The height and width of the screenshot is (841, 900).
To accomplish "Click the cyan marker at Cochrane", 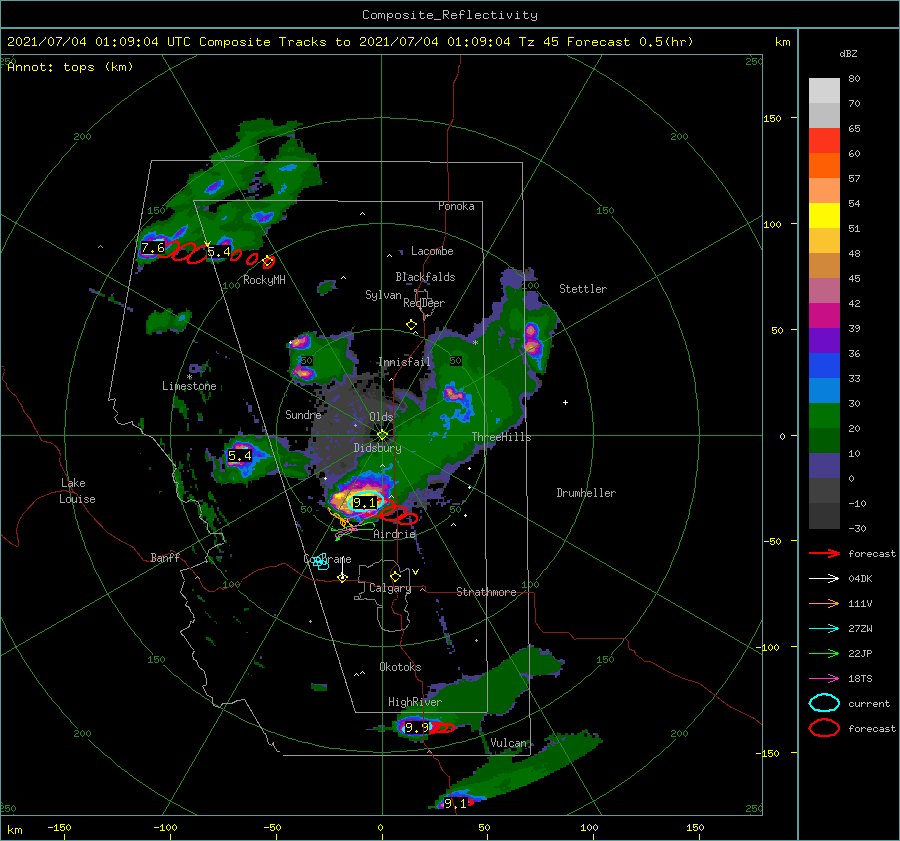I will click(x=320, y=562).
